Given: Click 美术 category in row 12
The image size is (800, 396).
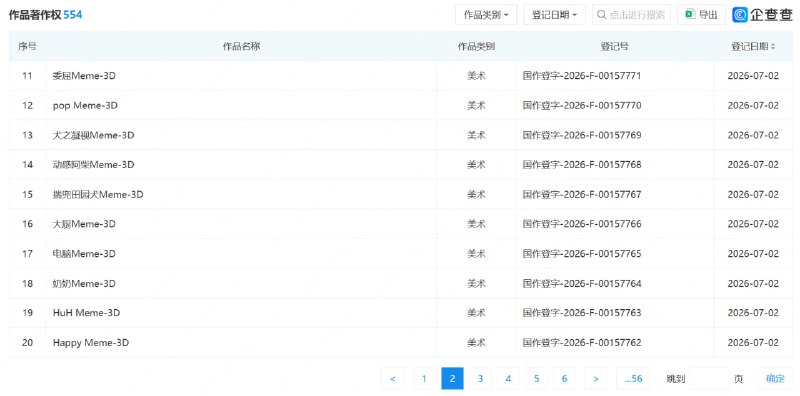Looking at the screenshot, I should pyautogui.click(x=476, y=106).
